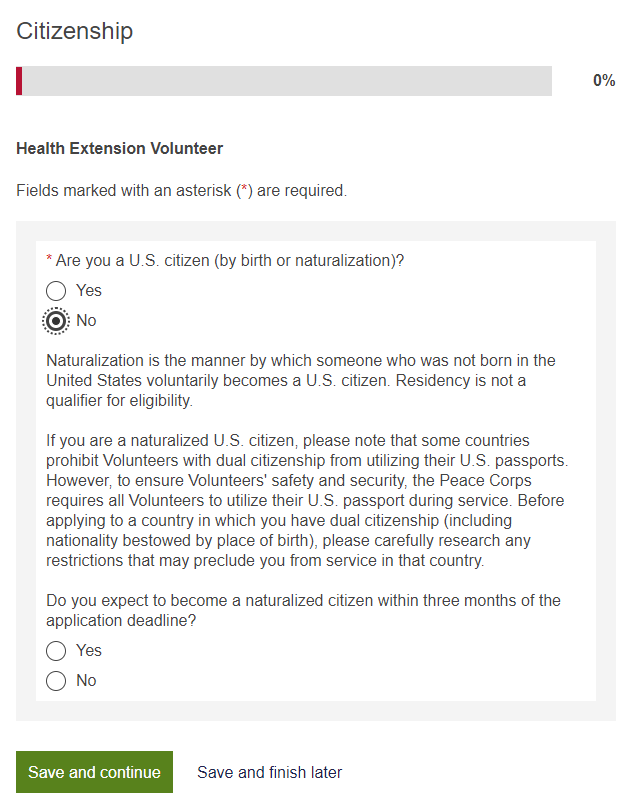Choose No for expecting naturalization within three months
Image resolution: width=623 pixels, height=793 pixels.
pyautogui.click(x=57, y=681)
